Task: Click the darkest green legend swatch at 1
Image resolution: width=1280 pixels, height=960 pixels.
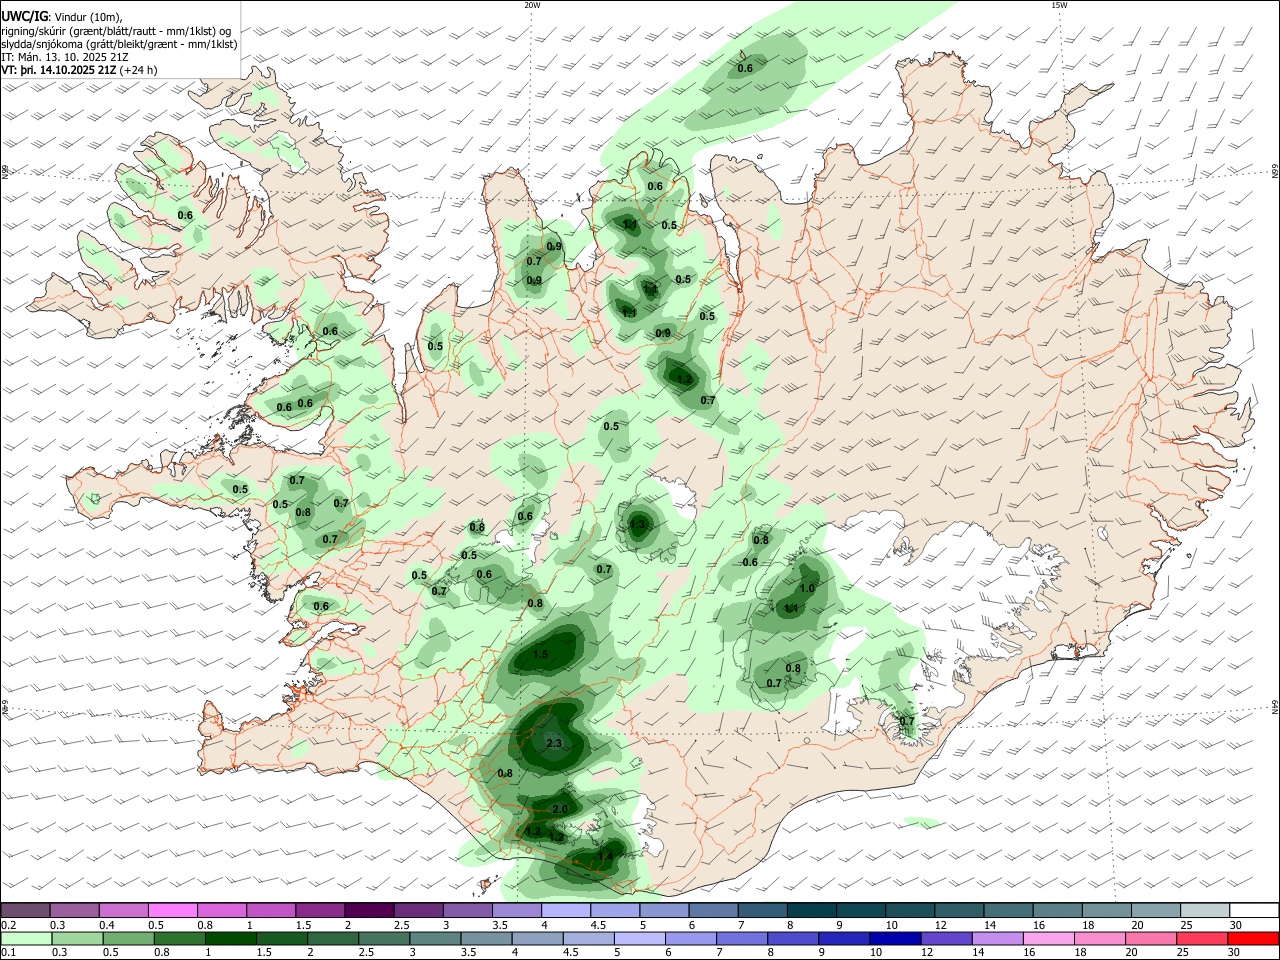Action: click(231, 938)
